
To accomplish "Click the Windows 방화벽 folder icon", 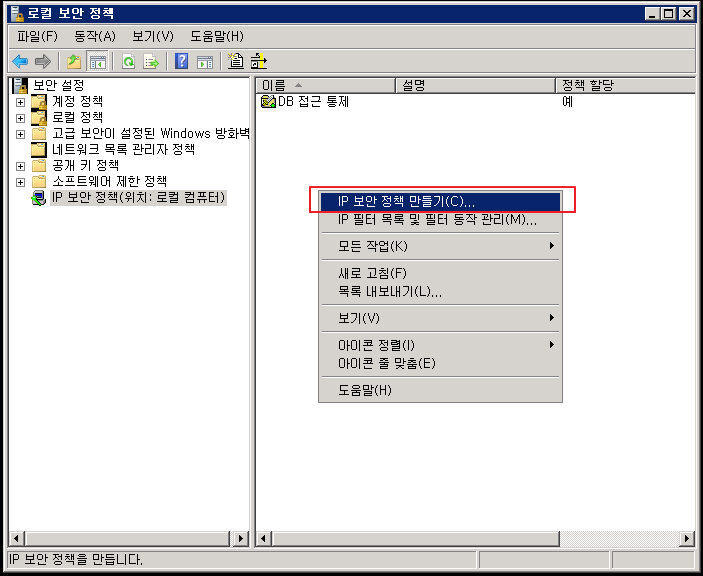I will click(x=39, y=134).
